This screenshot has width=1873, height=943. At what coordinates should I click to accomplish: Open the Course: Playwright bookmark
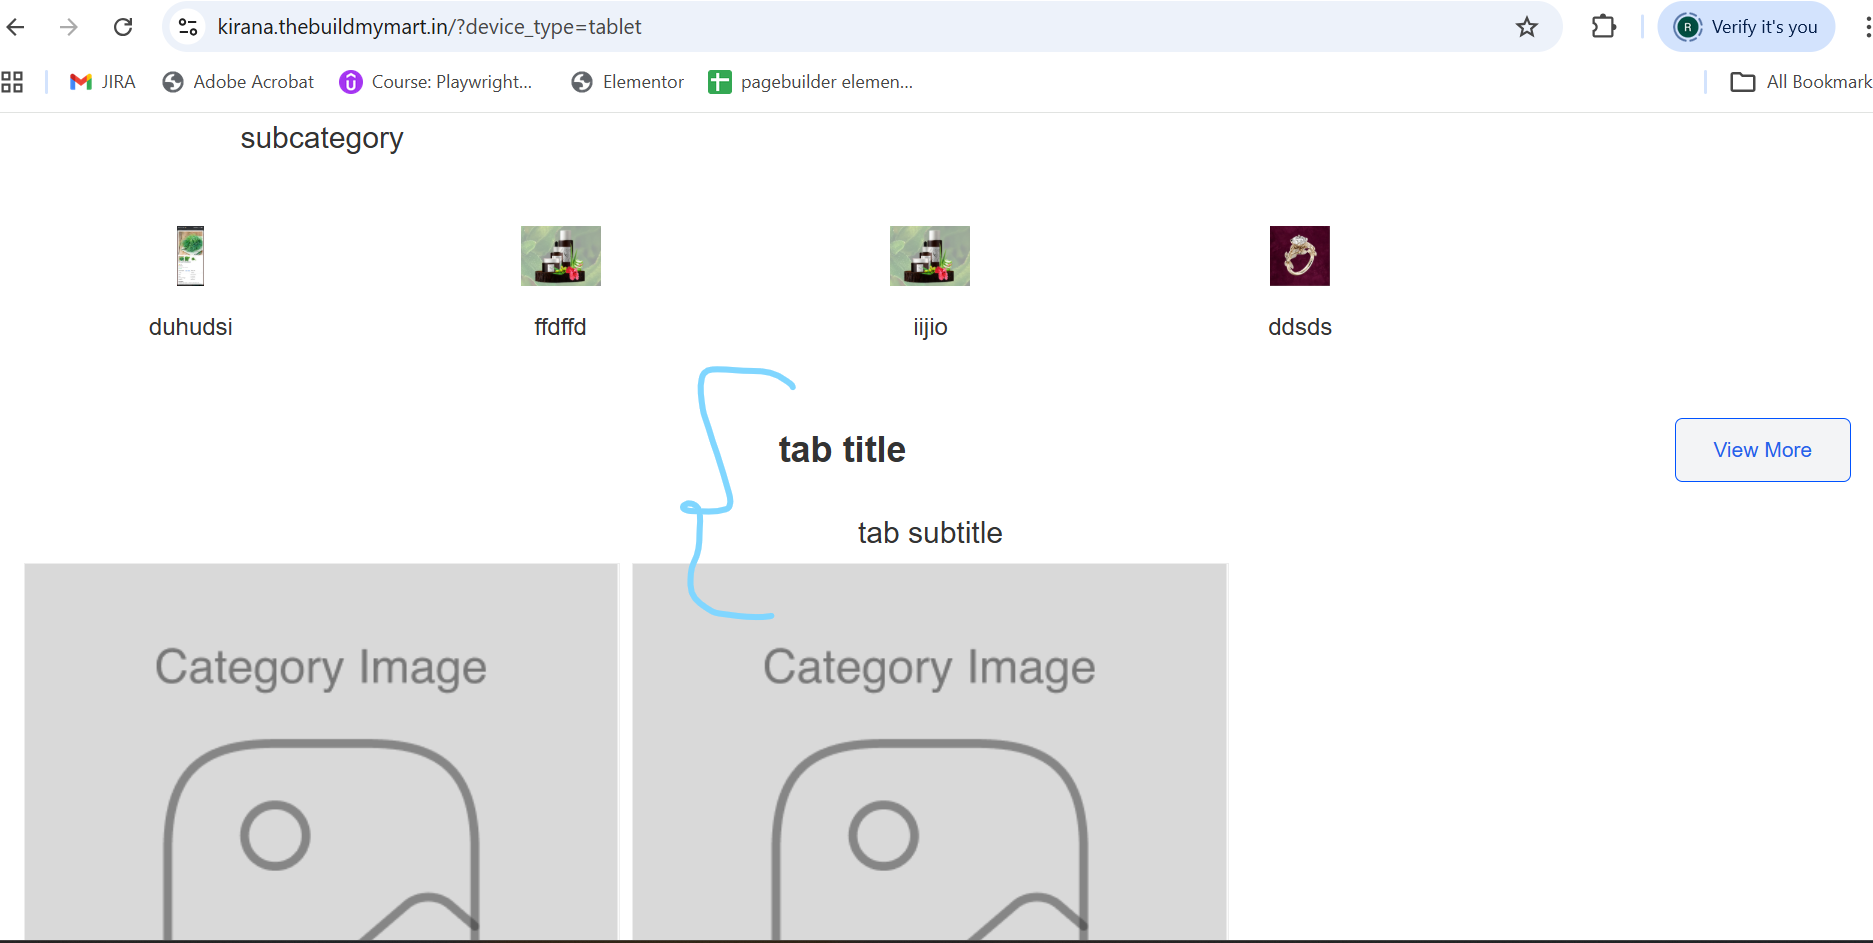point(436,82)
